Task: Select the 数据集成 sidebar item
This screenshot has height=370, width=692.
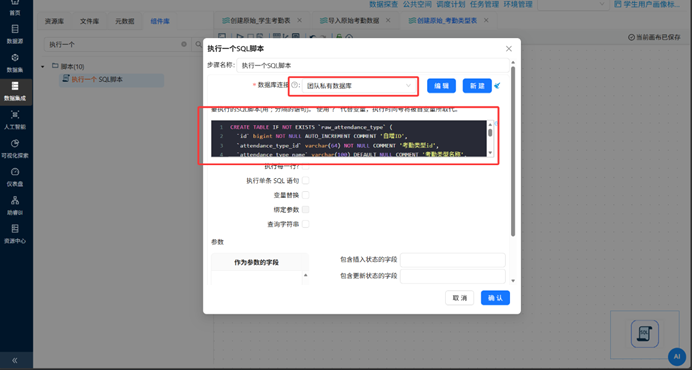Action: pos(15,91)
